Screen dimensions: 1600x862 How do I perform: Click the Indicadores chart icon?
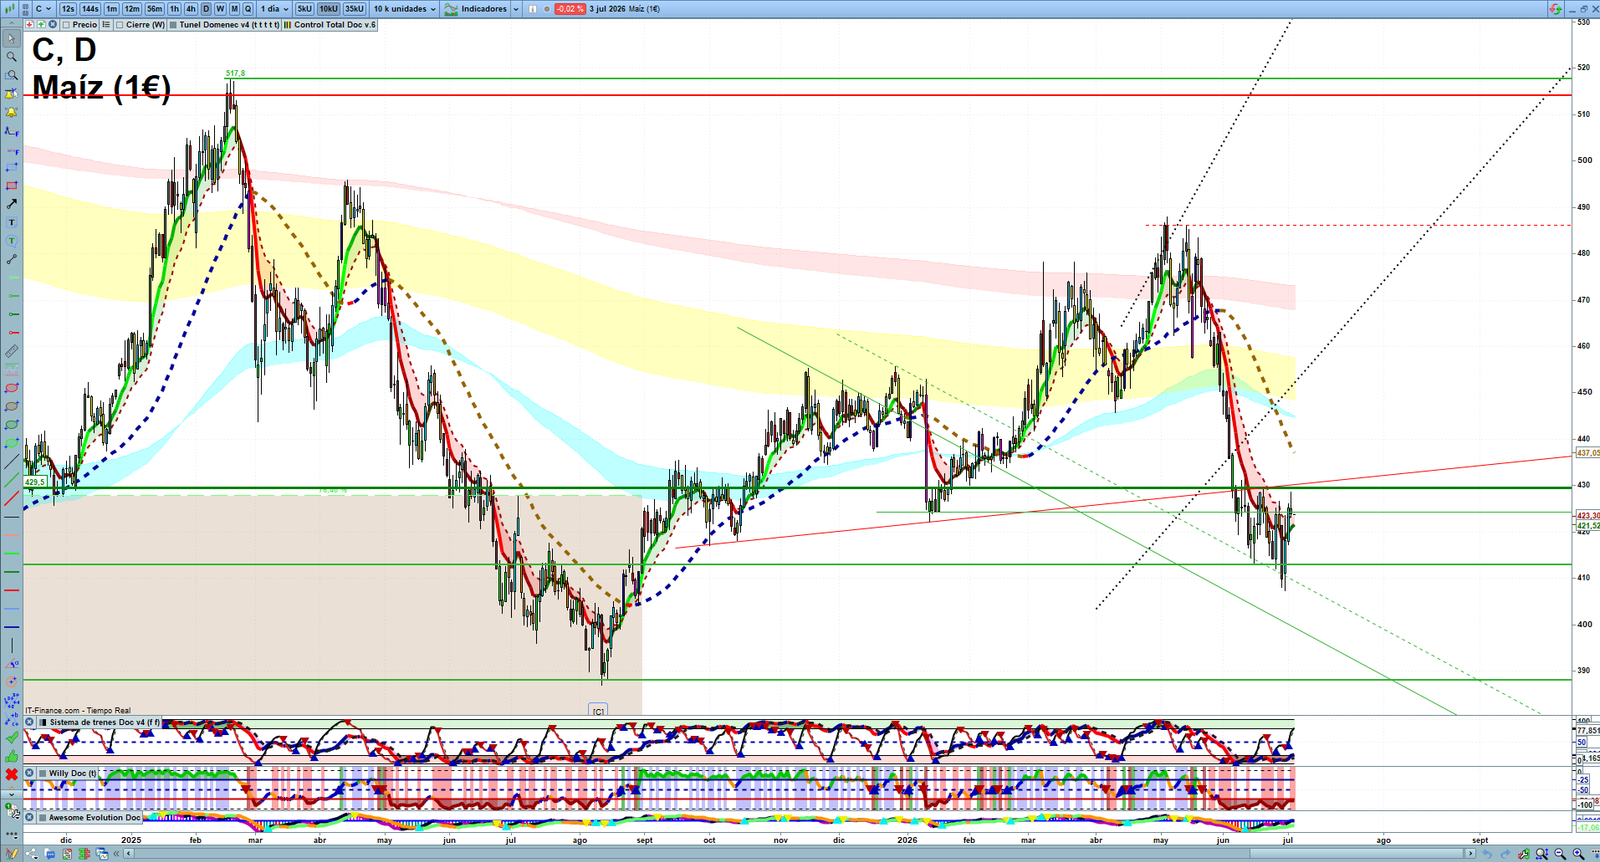[x=452, y=9]
